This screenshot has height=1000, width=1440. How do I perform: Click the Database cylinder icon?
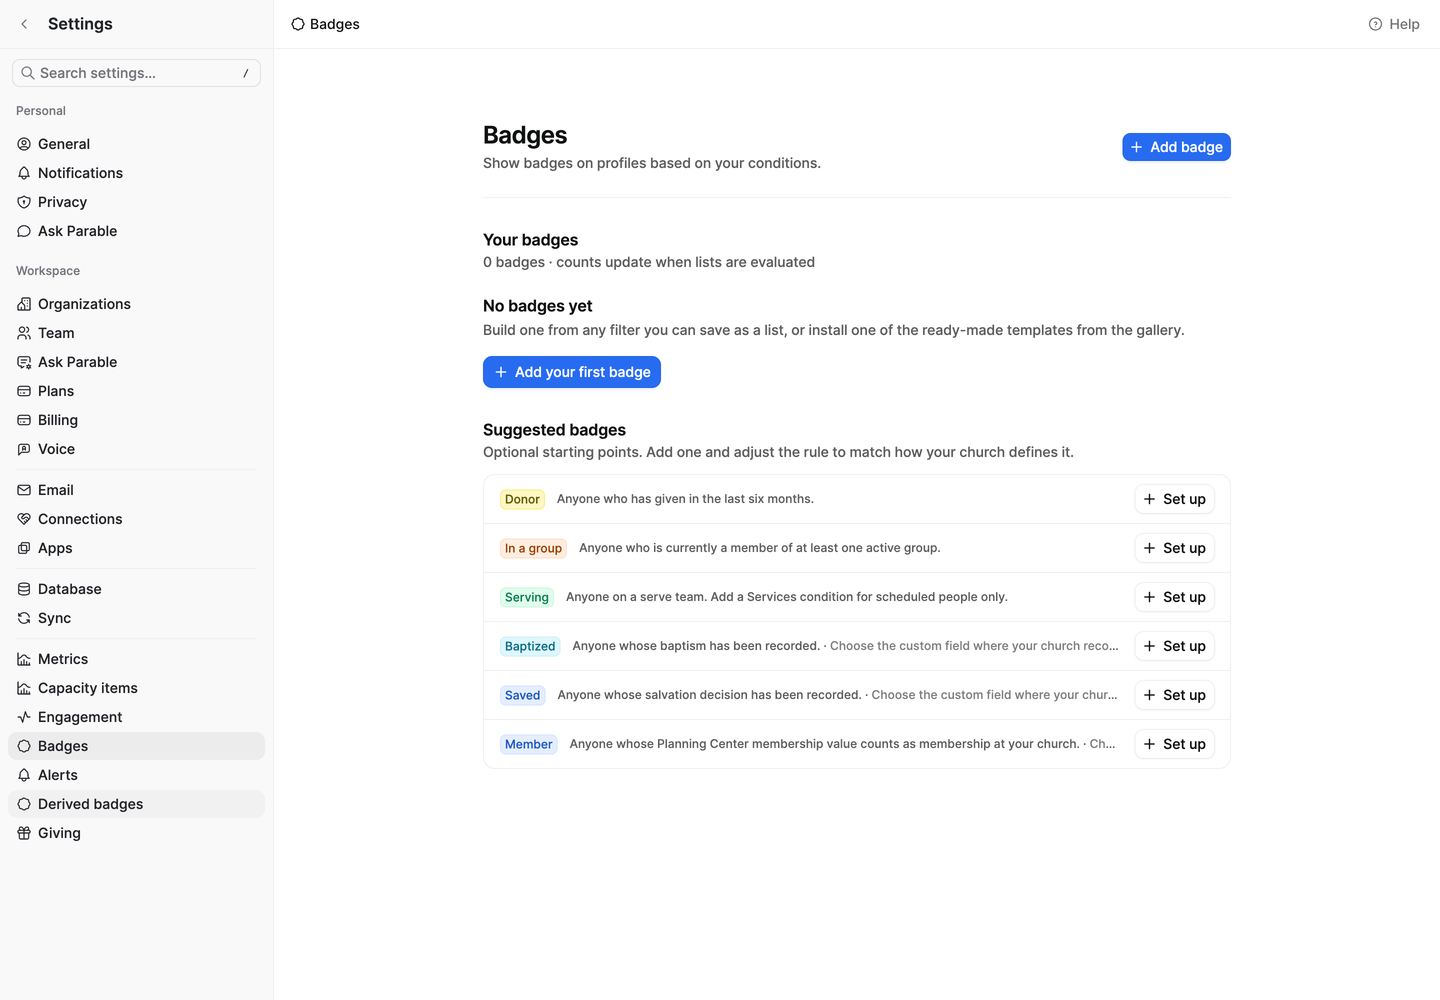(x=24, y=589)
